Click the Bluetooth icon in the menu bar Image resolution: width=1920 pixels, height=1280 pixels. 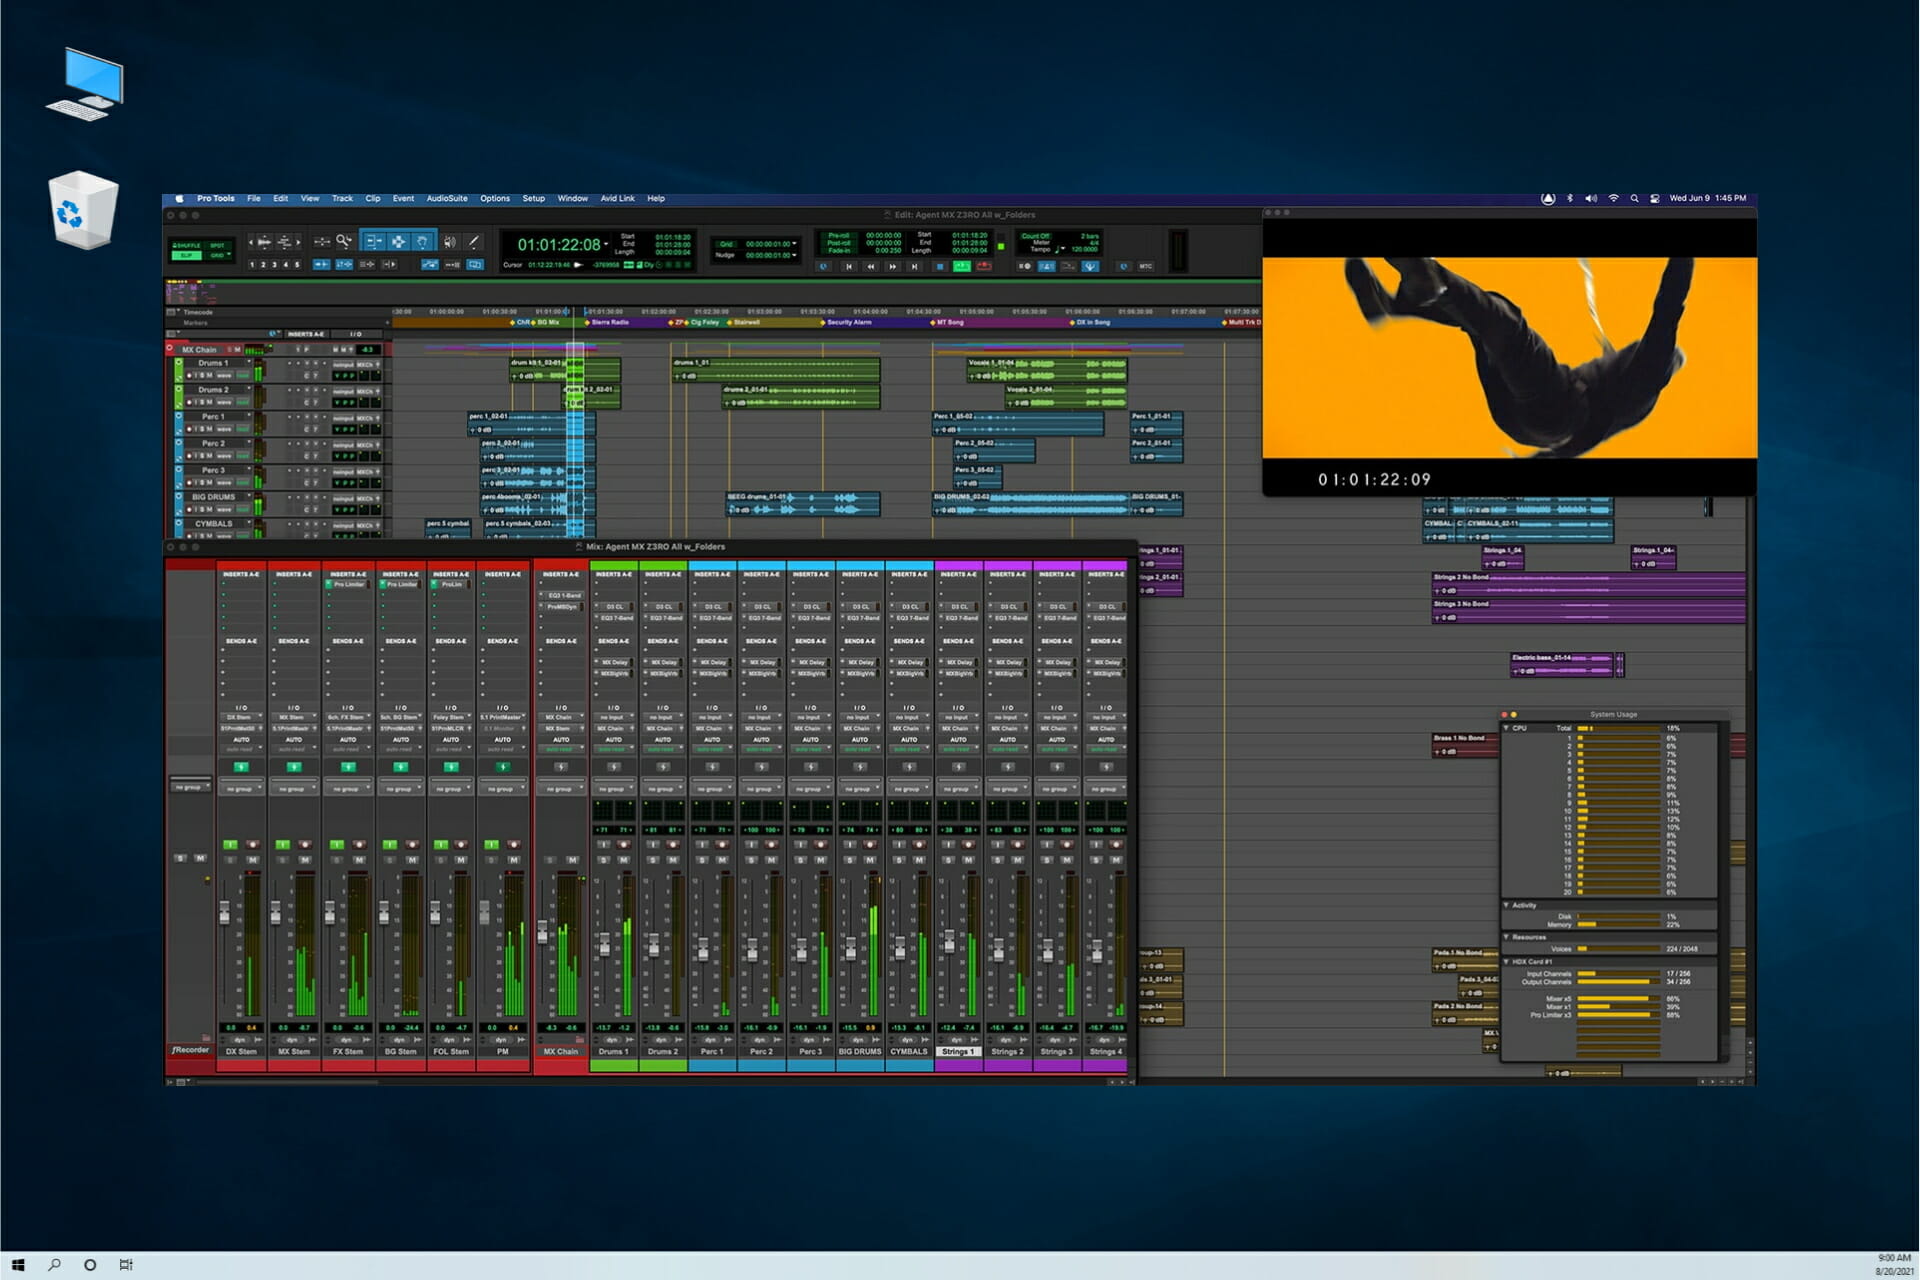(x=1569, y=199)
